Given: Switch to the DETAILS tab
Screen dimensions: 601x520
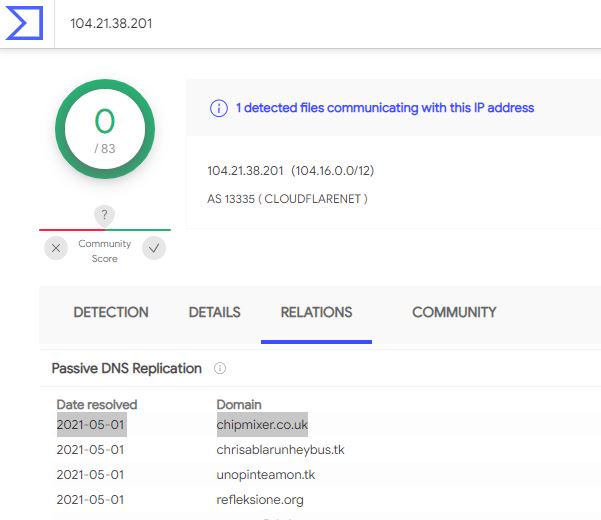Looking at the screenshot, I should [x=215, y=312].
